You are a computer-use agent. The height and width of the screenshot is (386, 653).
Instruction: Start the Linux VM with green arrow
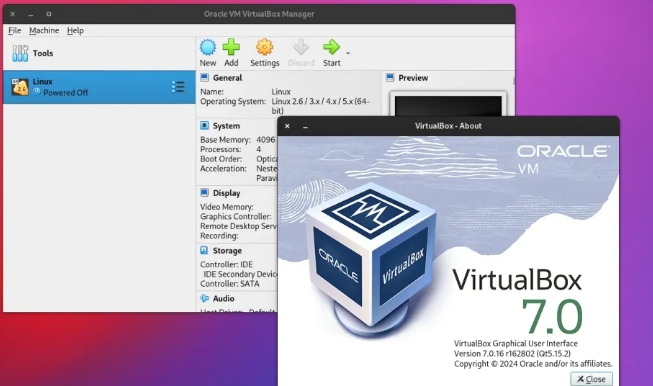331,47
